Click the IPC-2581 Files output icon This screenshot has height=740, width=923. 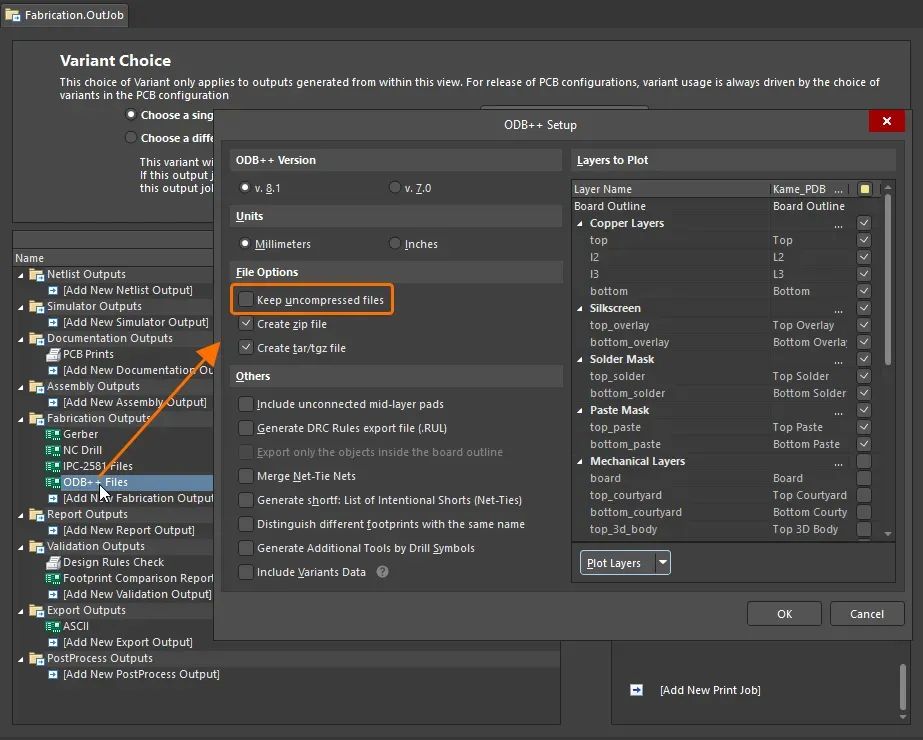click(53, 466)
